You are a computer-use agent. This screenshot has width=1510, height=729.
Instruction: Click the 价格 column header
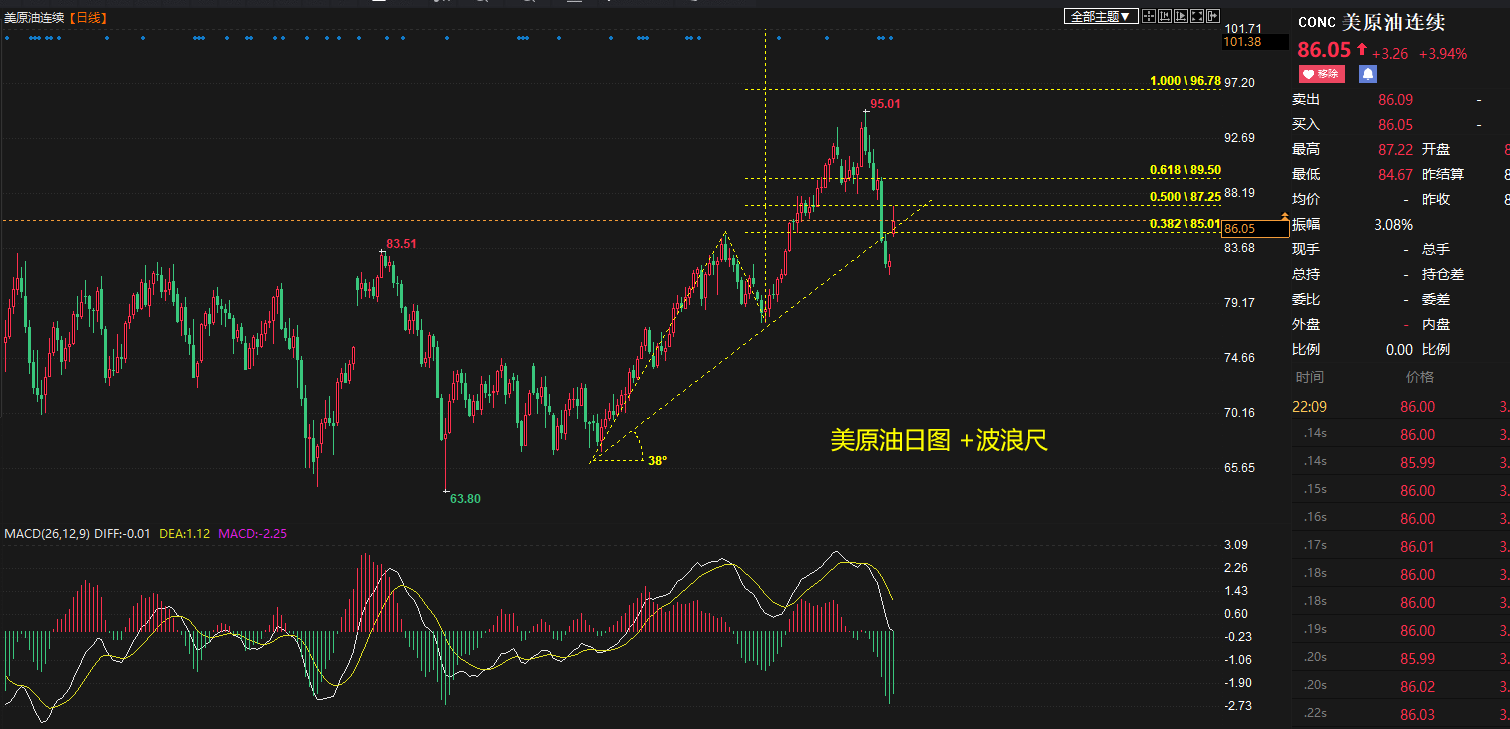[x=1419, y=377]
